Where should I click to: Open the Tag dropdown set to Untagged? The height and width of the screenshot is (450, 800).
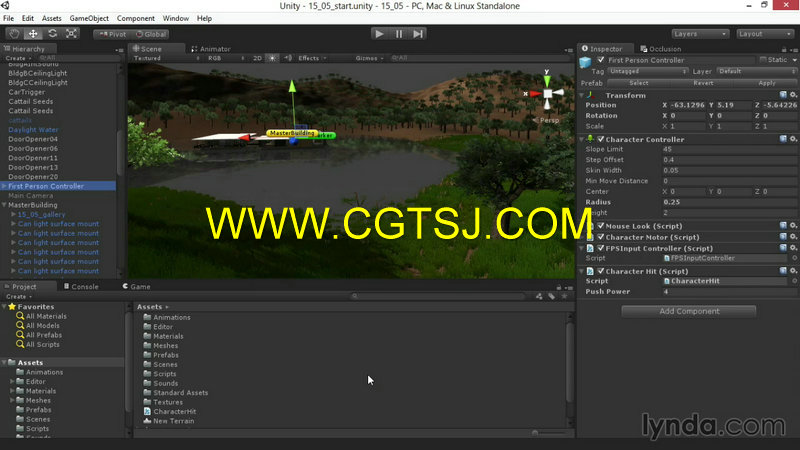coord(648,71)
